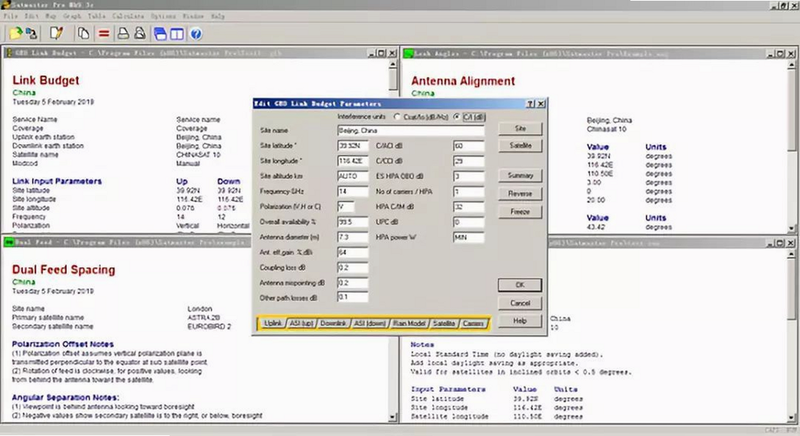Click the Site button

point(520,129)
